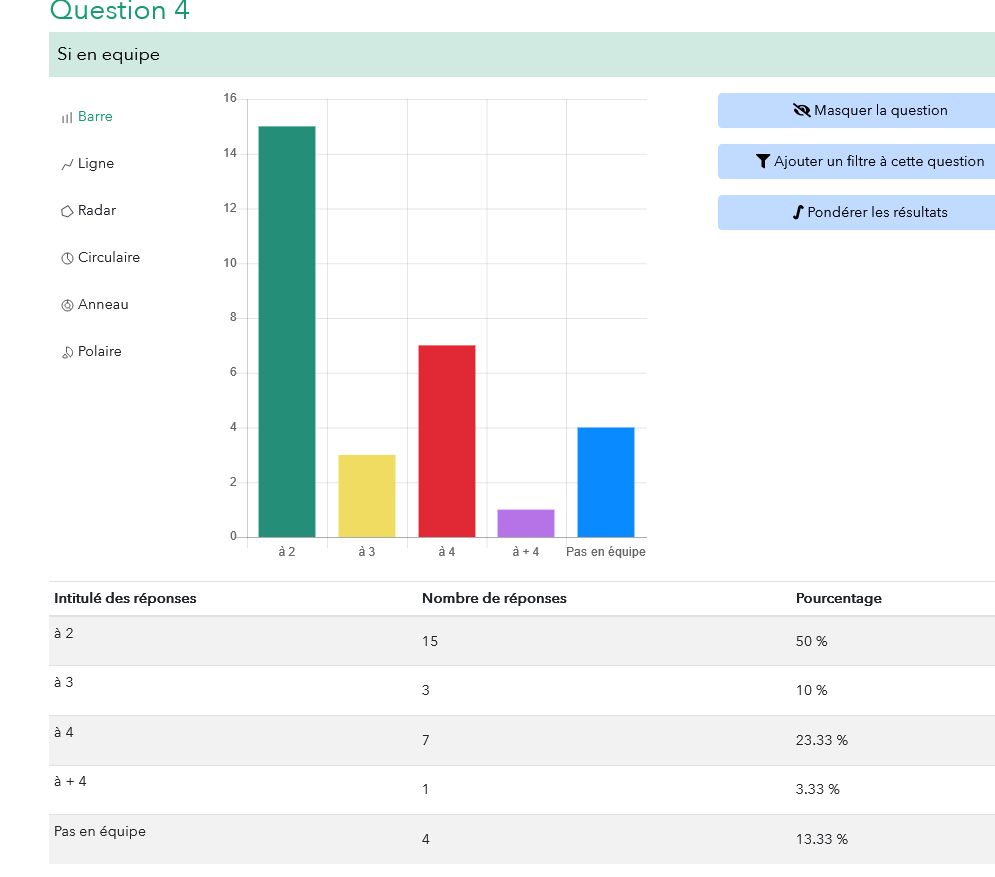
Task: Select the Barre chart type icon
Action: (67, 118)
